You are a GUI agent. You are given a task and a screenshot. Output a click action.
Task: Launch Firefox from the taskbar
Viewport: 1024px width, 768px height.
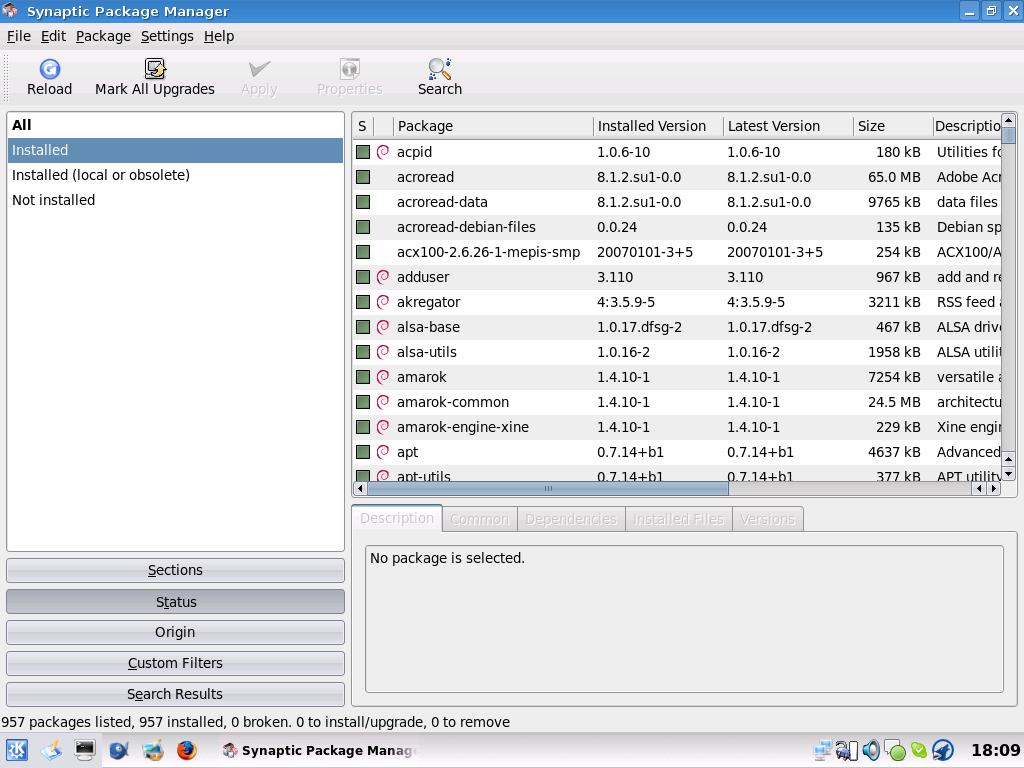pyautogui.click(x=186, y=750)
